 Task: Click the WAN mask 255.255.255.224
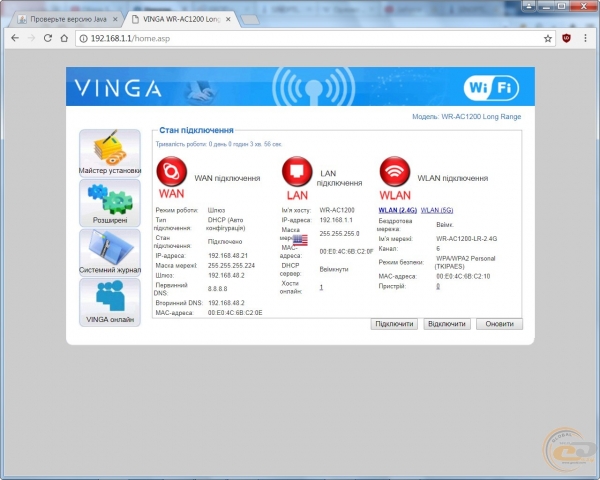coord(232,265)
